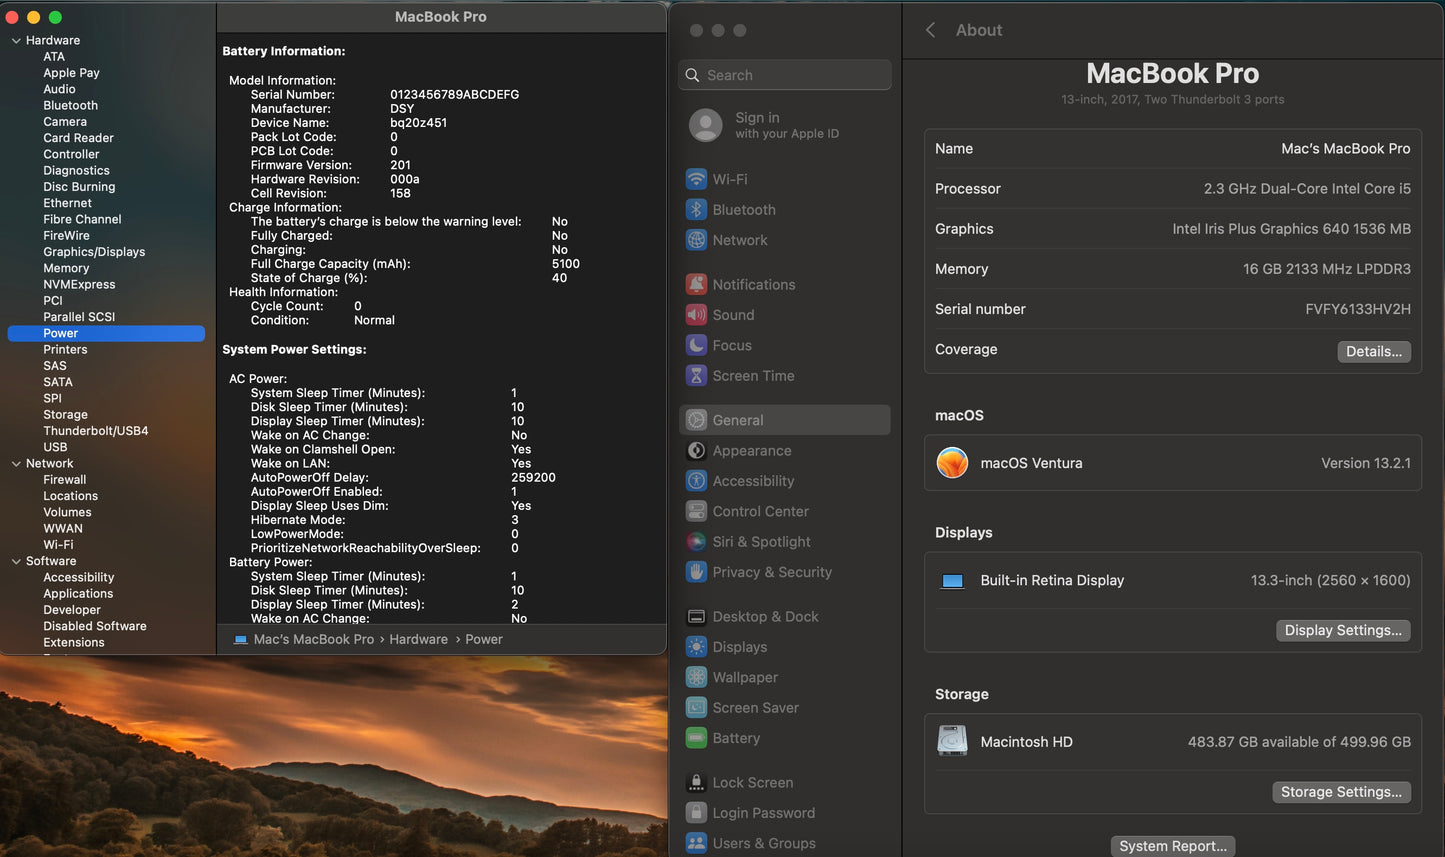Open Notifications via the bell icon
The width and height of the screenshot is (1445, 857).
(x=696, y=285)
